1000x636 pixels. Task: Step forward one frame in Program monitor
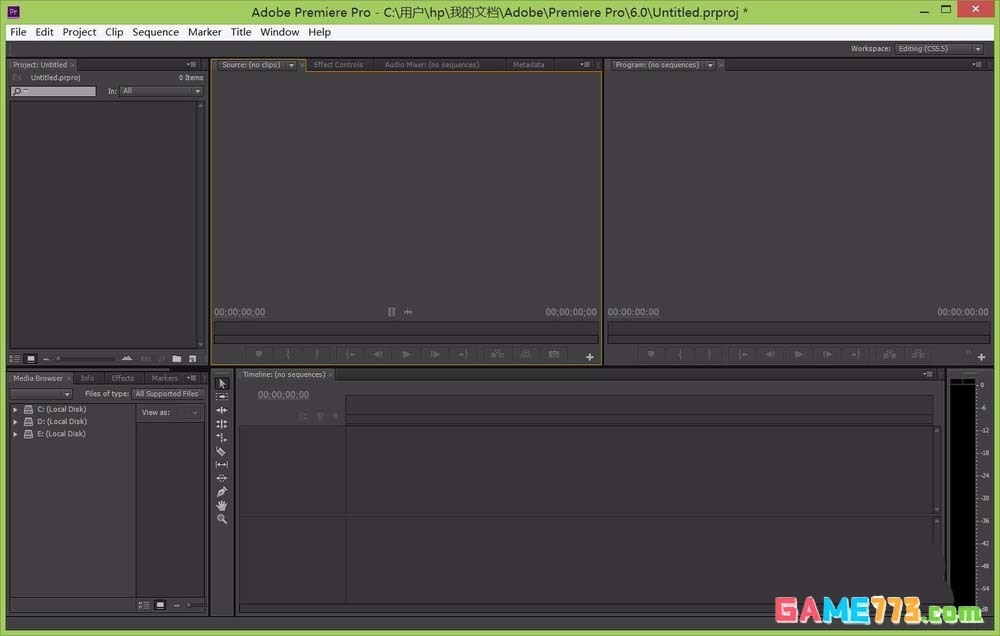pyautogui.click(x=827, y=354)
